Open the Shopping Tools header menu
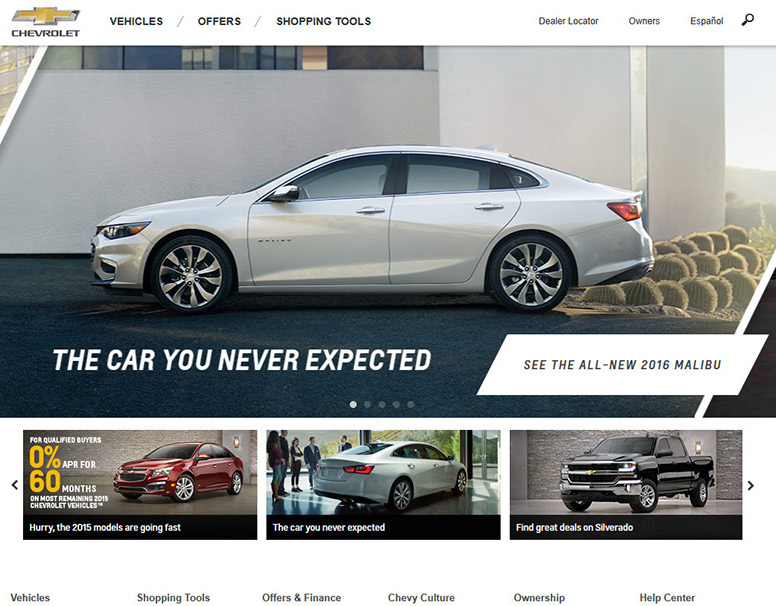The image size is (776, 606). click(324, 21)
